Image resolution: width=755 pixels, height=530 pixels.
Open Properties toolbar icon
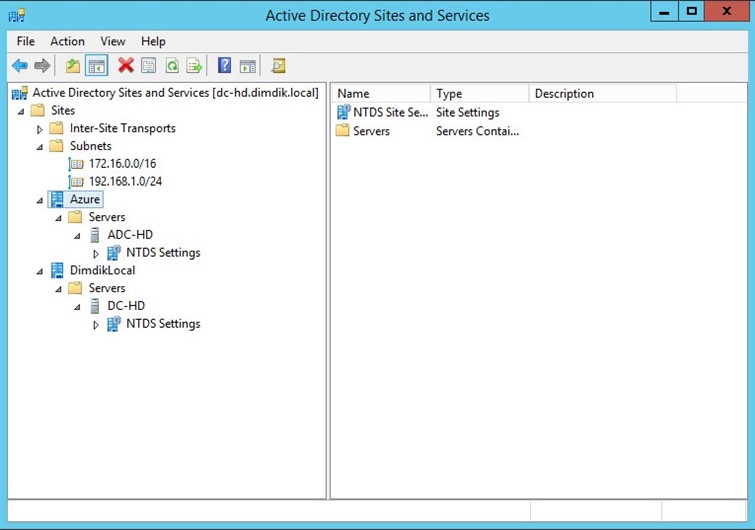149,65
